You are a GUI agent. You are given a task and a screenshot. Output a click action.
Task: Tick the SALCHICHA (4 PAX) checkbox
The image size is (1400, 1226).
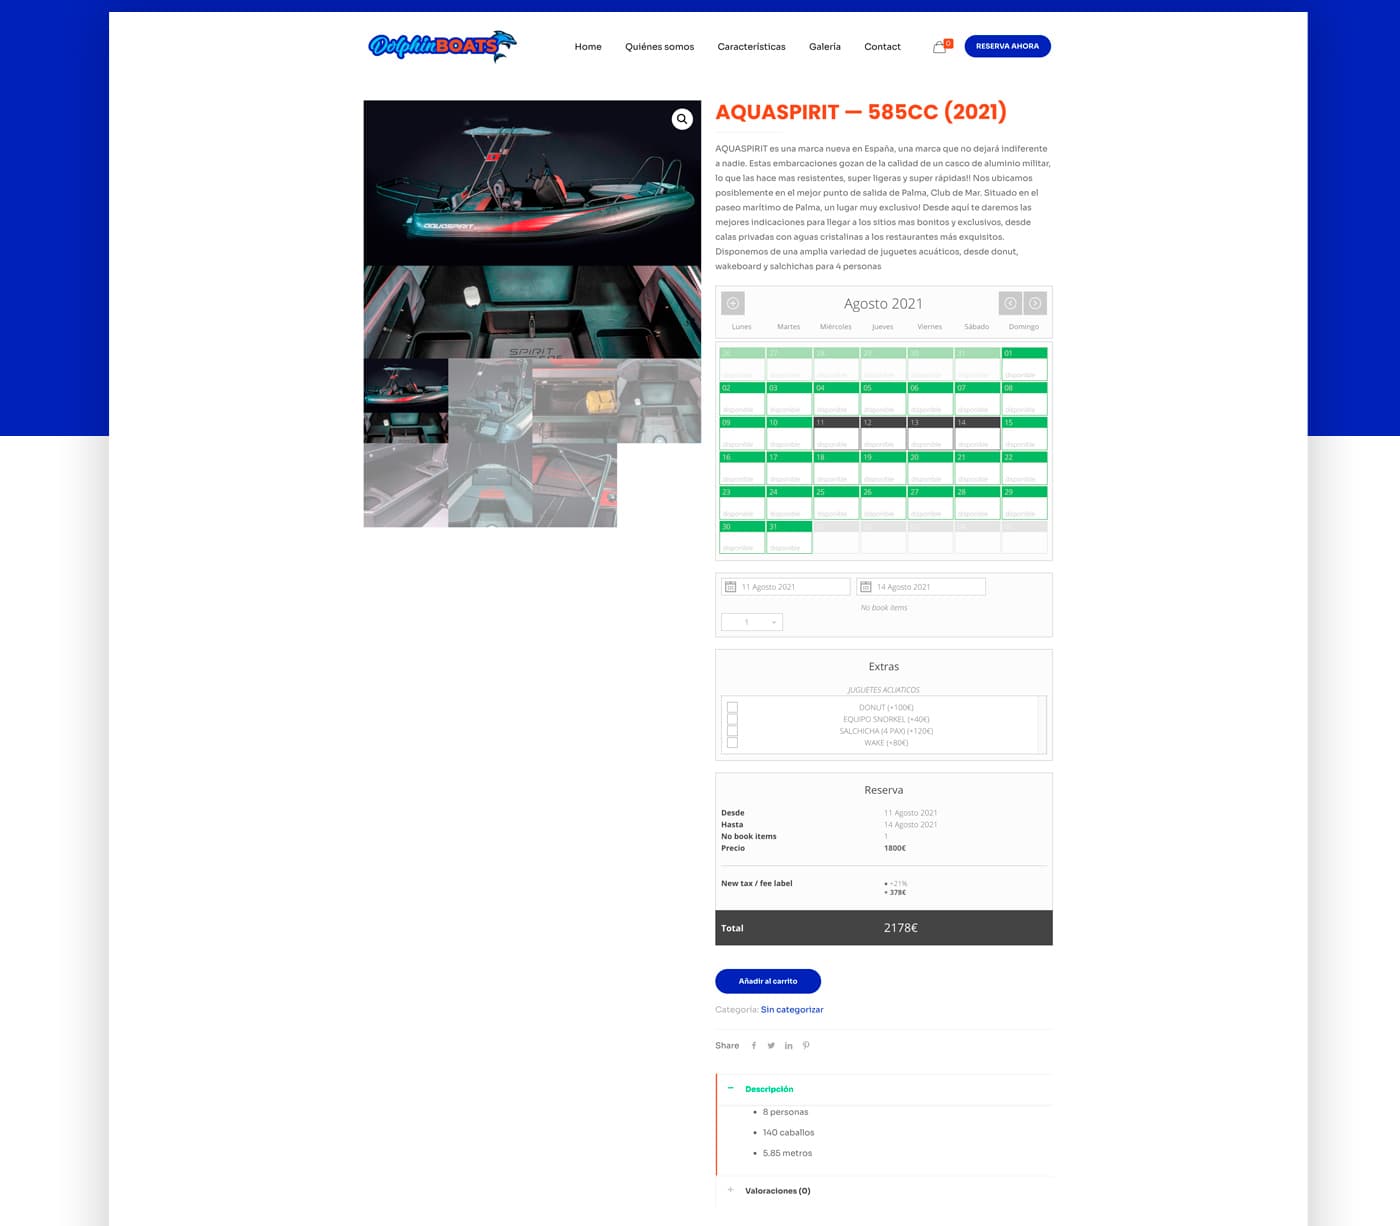pos(733,731)
